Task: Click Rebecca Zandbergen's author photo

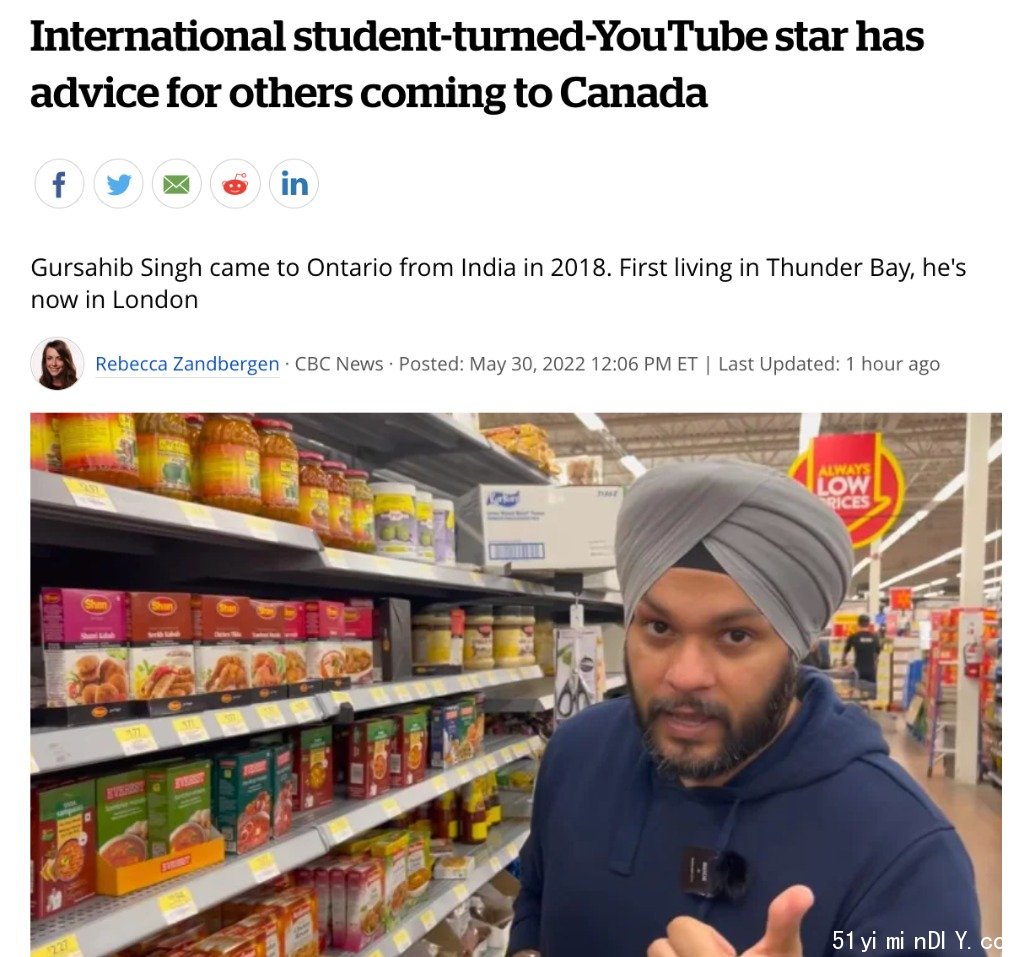Action: tap(57, 364)
